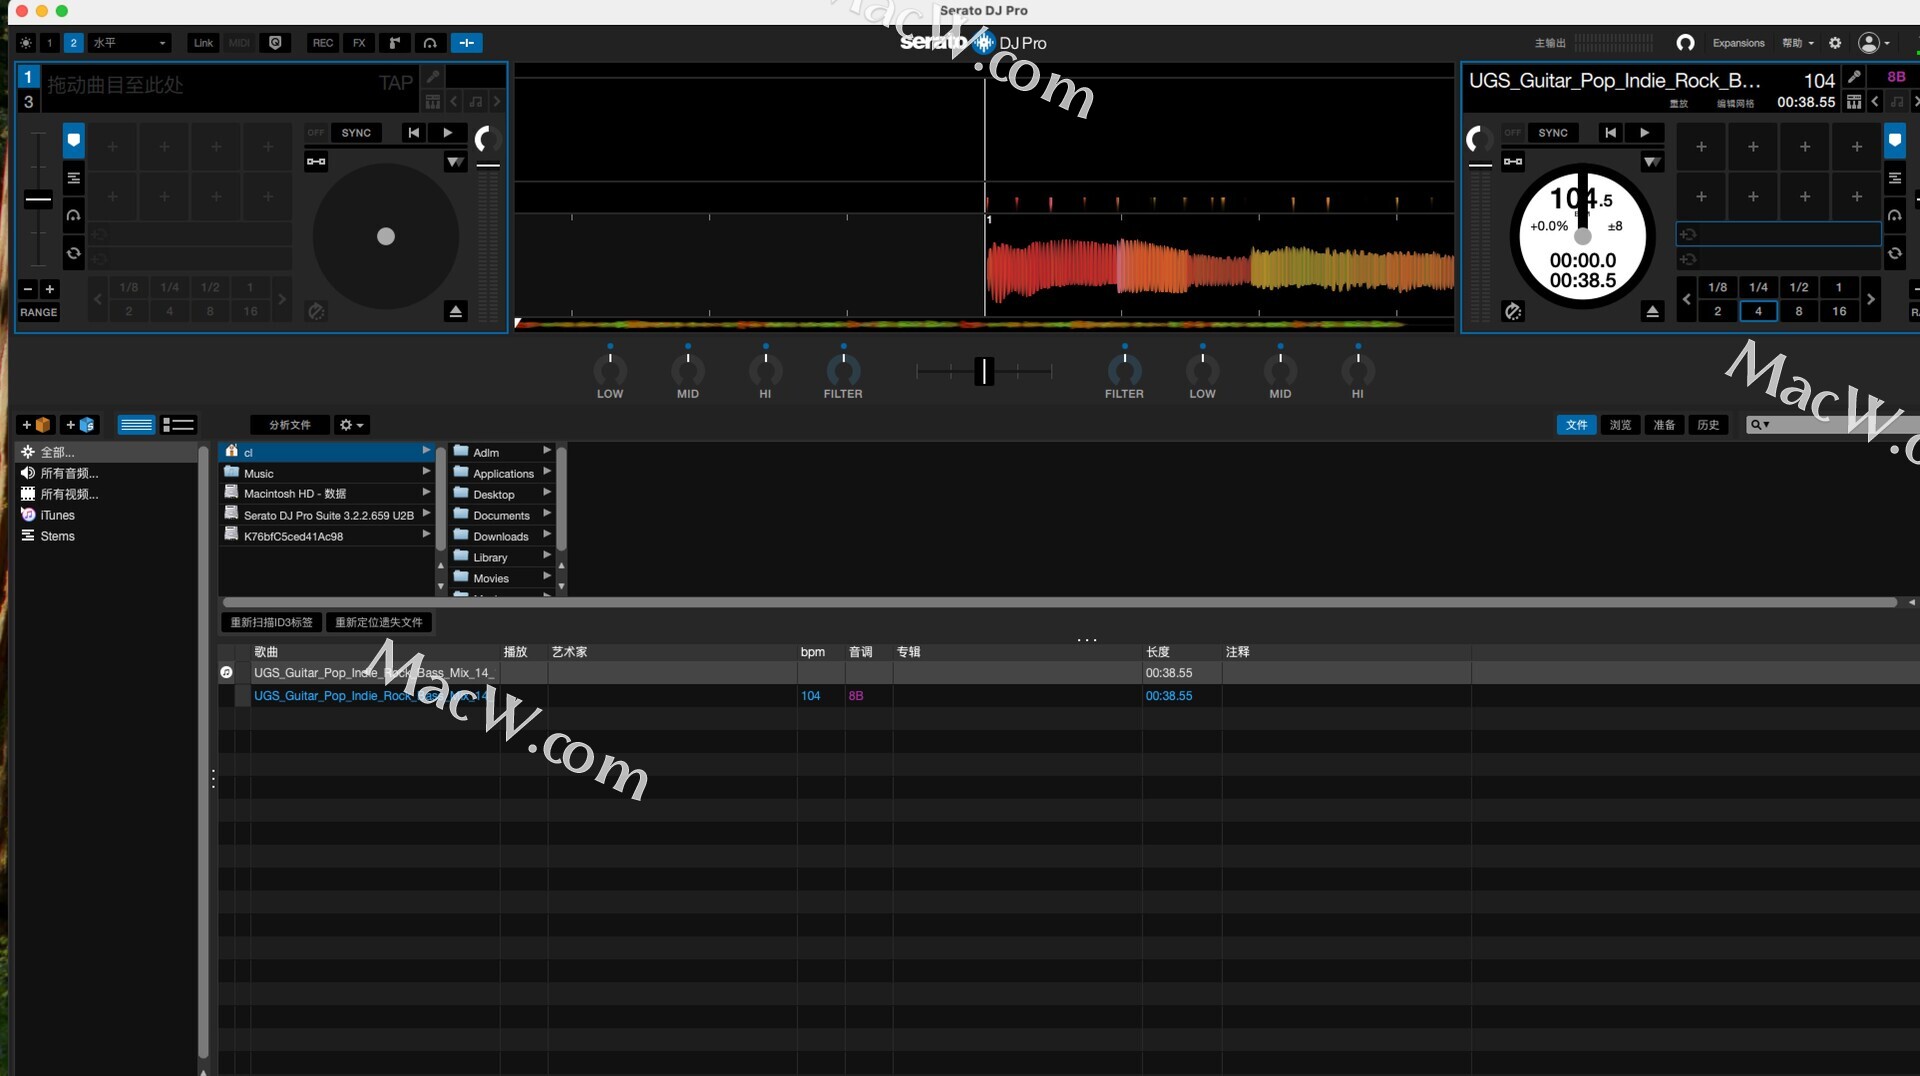Image resolution: width=1920 pixels, height=1076 pixels.
Task: Open Expansions in the top bar
Action: [x=1738, y=43]
